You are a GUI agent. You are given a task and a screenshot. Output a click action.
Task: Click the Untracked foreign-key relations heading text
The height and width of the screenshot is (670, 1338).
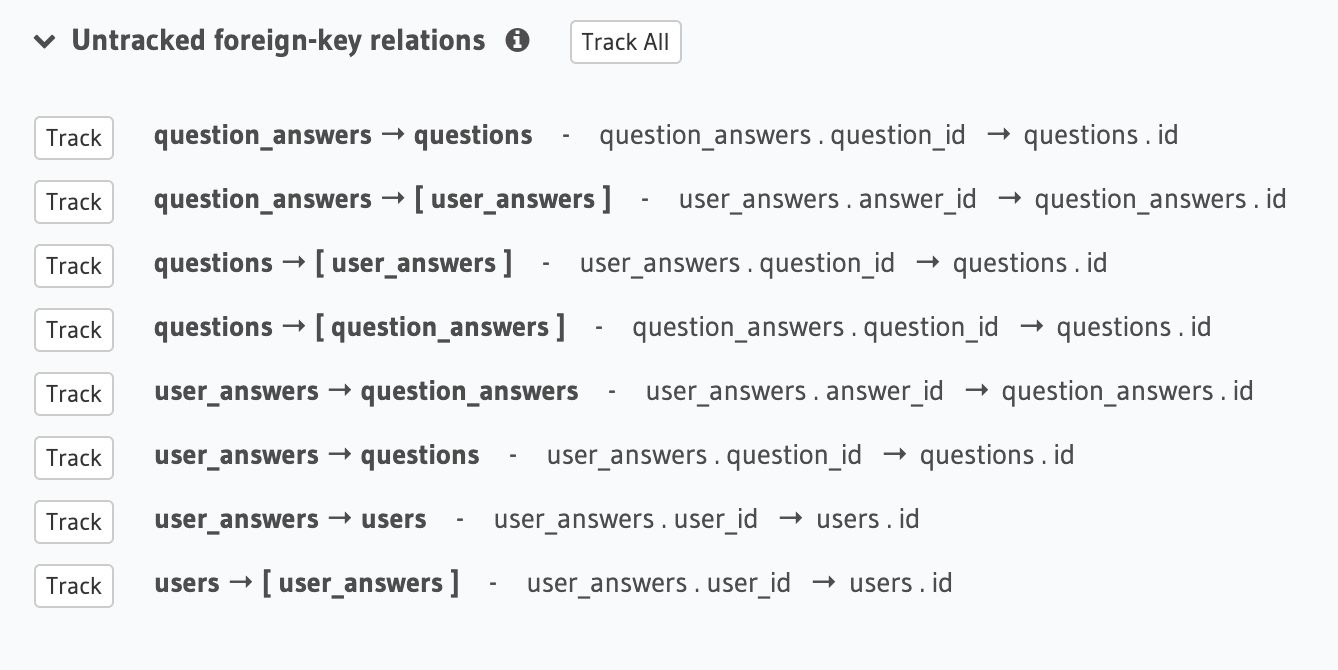tap(278, 41)
